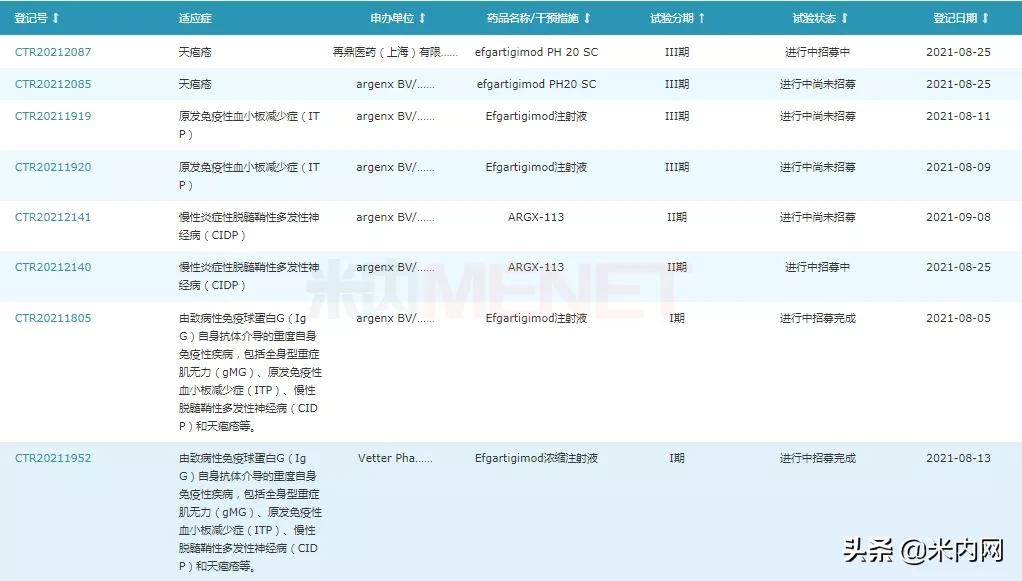
Task: Select indication 天疱疮 in row CTR20212087
Action: (x=195, y=52)
